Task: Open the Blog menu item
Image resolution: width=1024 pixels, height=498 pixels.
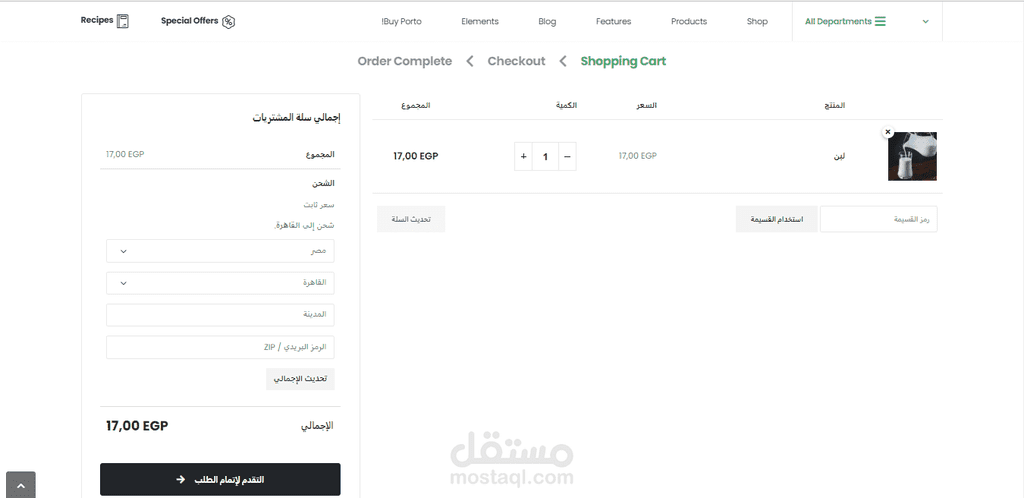Action: click(x=547, y=22)
